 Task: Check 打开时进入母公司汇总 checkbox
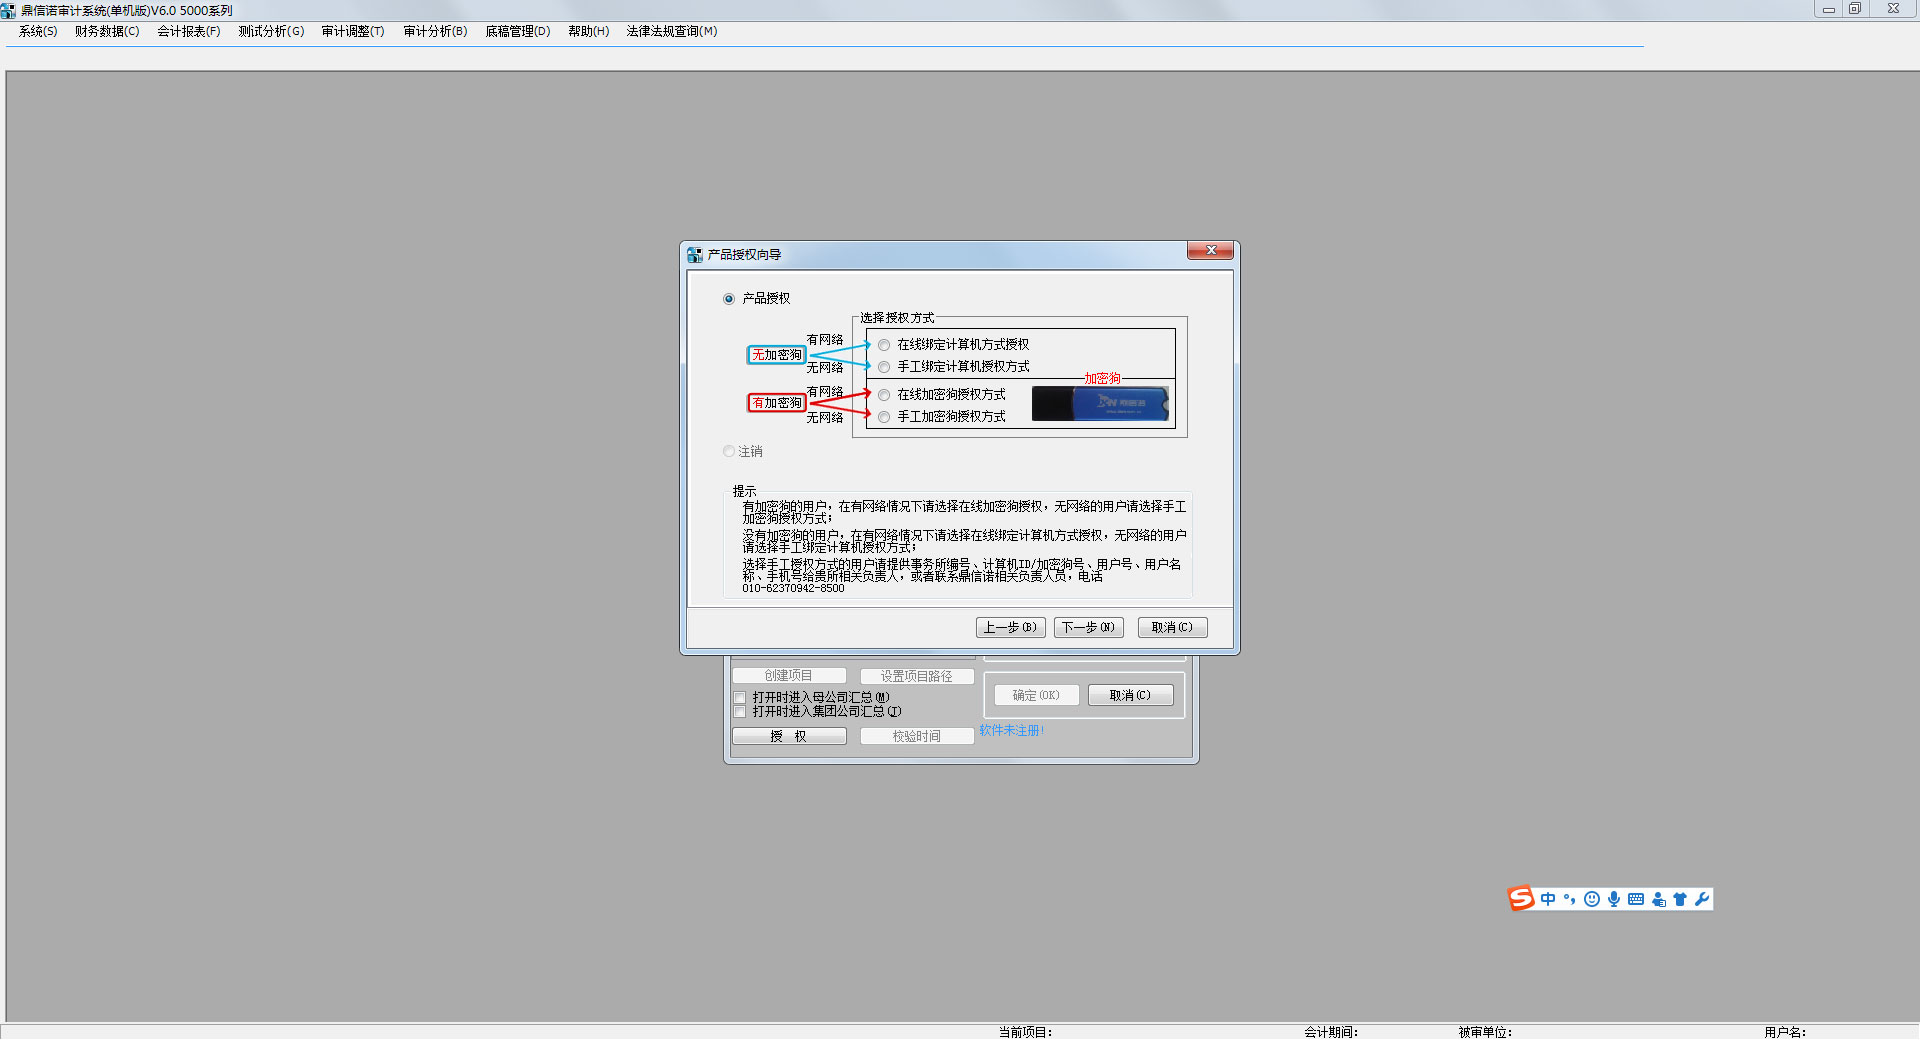739,697
